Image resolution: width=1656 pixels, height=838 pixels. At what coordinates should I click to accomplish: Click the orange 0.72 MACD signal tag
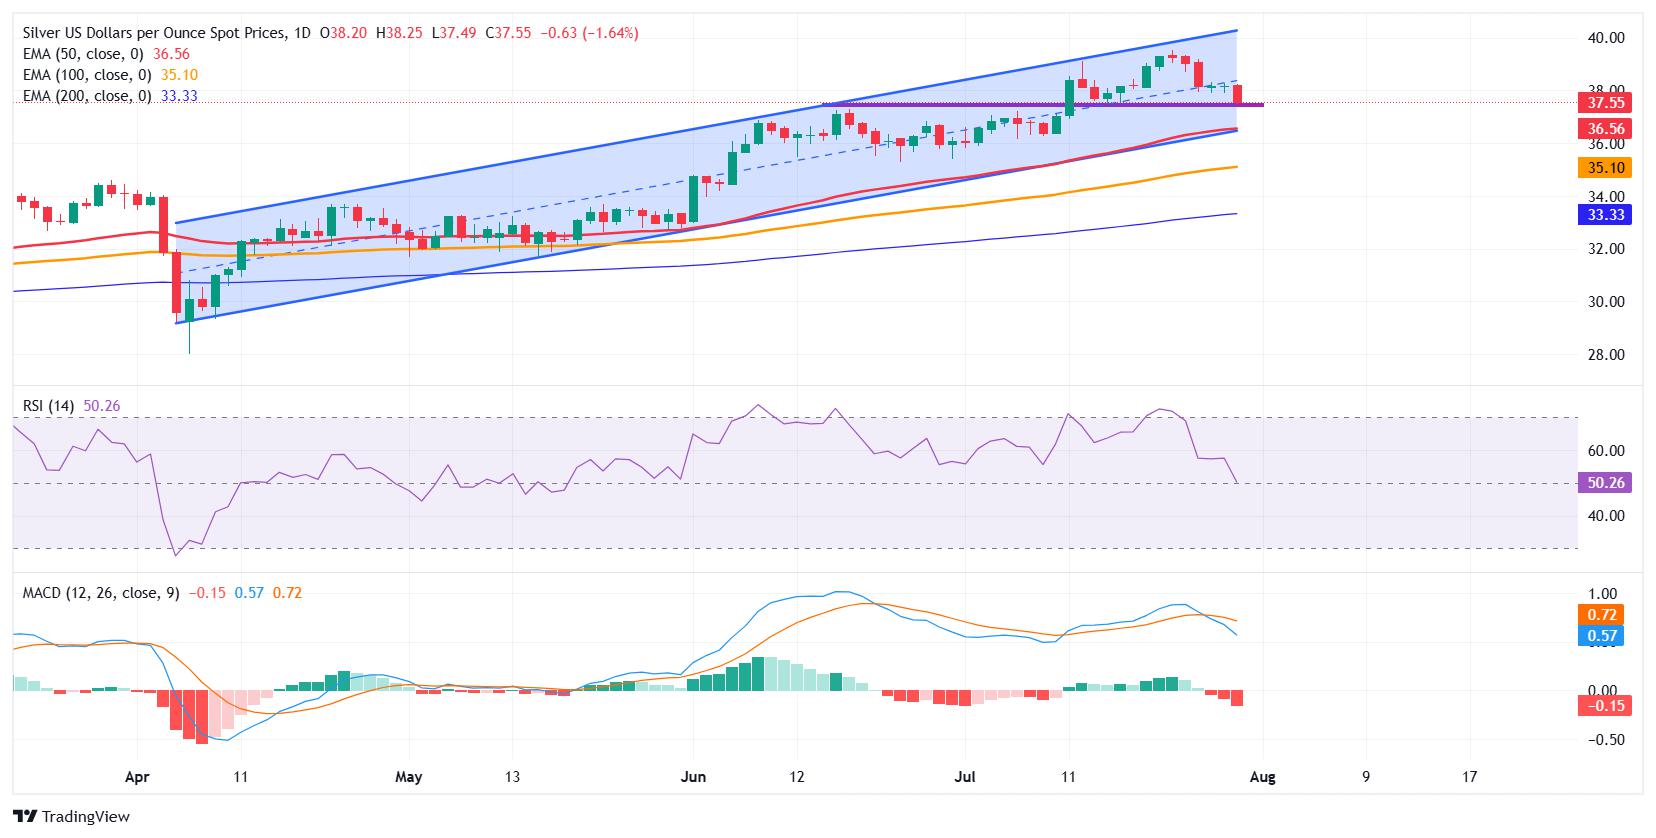click(1601, 615)
